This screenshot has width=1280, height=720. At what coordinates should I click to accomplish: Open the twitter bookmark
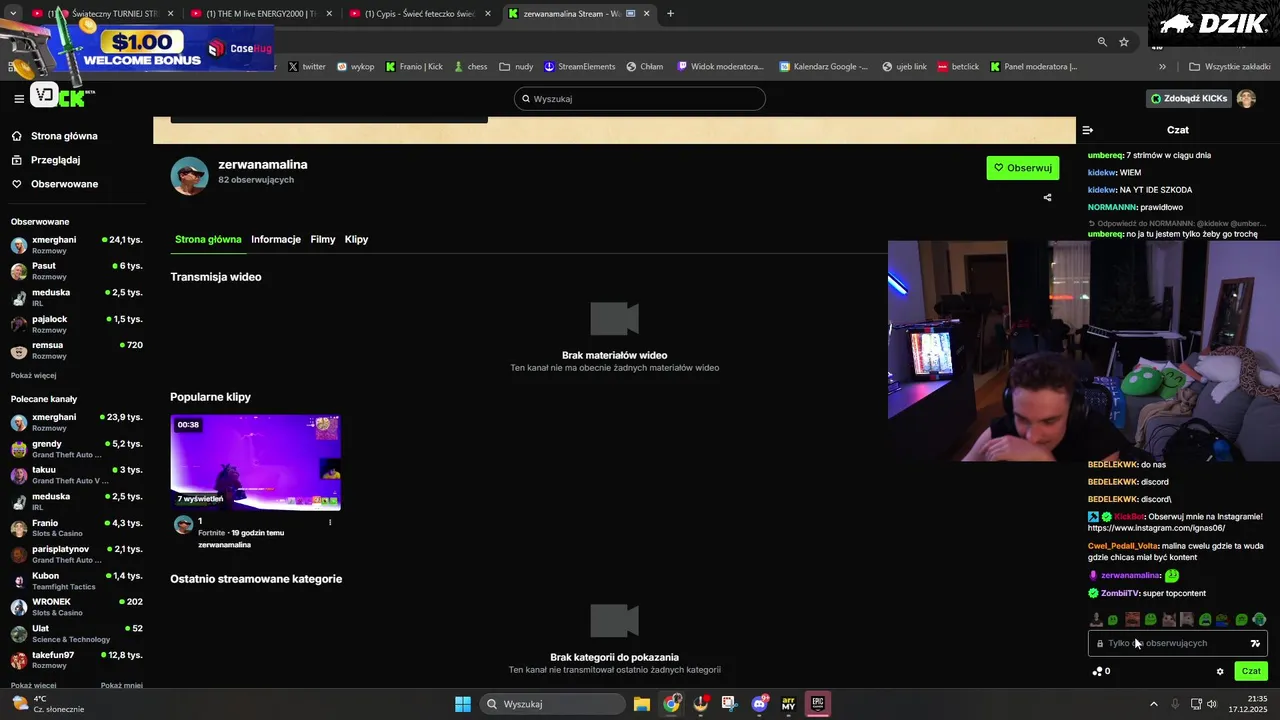307,67
